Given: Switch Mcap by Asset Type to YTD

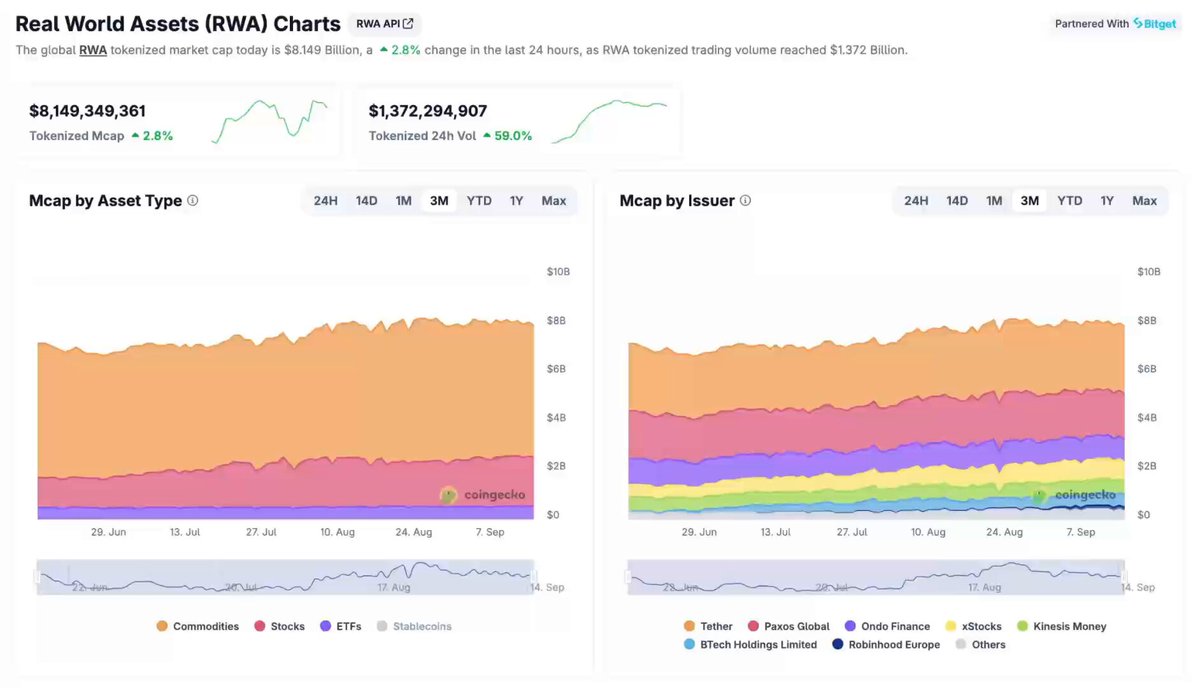Looking at the screenshot, I should [x=479, y=201].
